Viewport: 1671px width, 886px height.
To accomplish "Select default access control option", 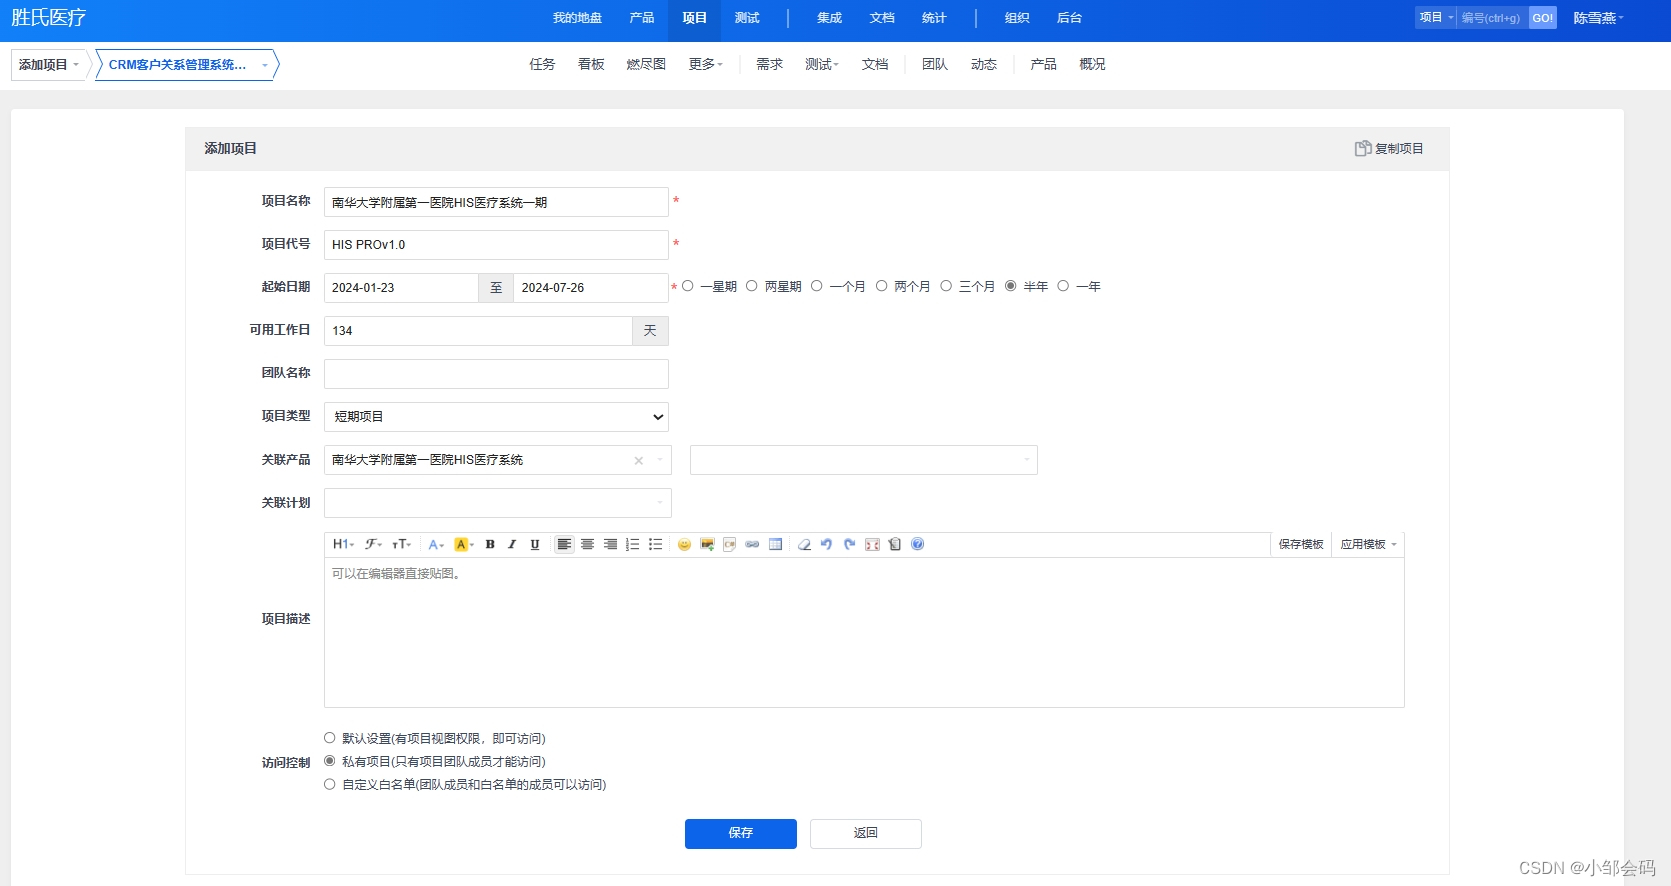I will pyautogui.click(x=330, y=738).
